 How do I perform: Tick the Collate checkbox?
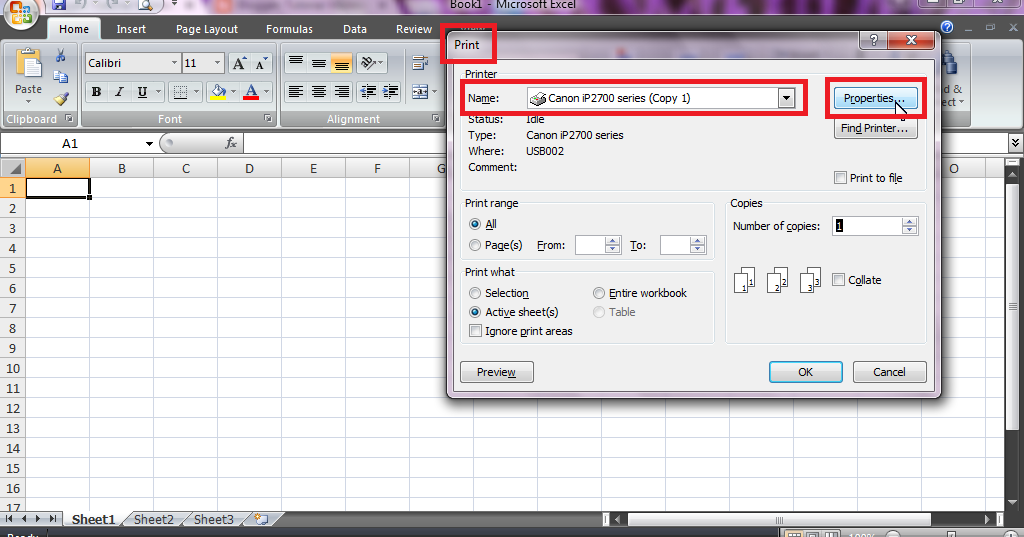[x=839, y=280]
